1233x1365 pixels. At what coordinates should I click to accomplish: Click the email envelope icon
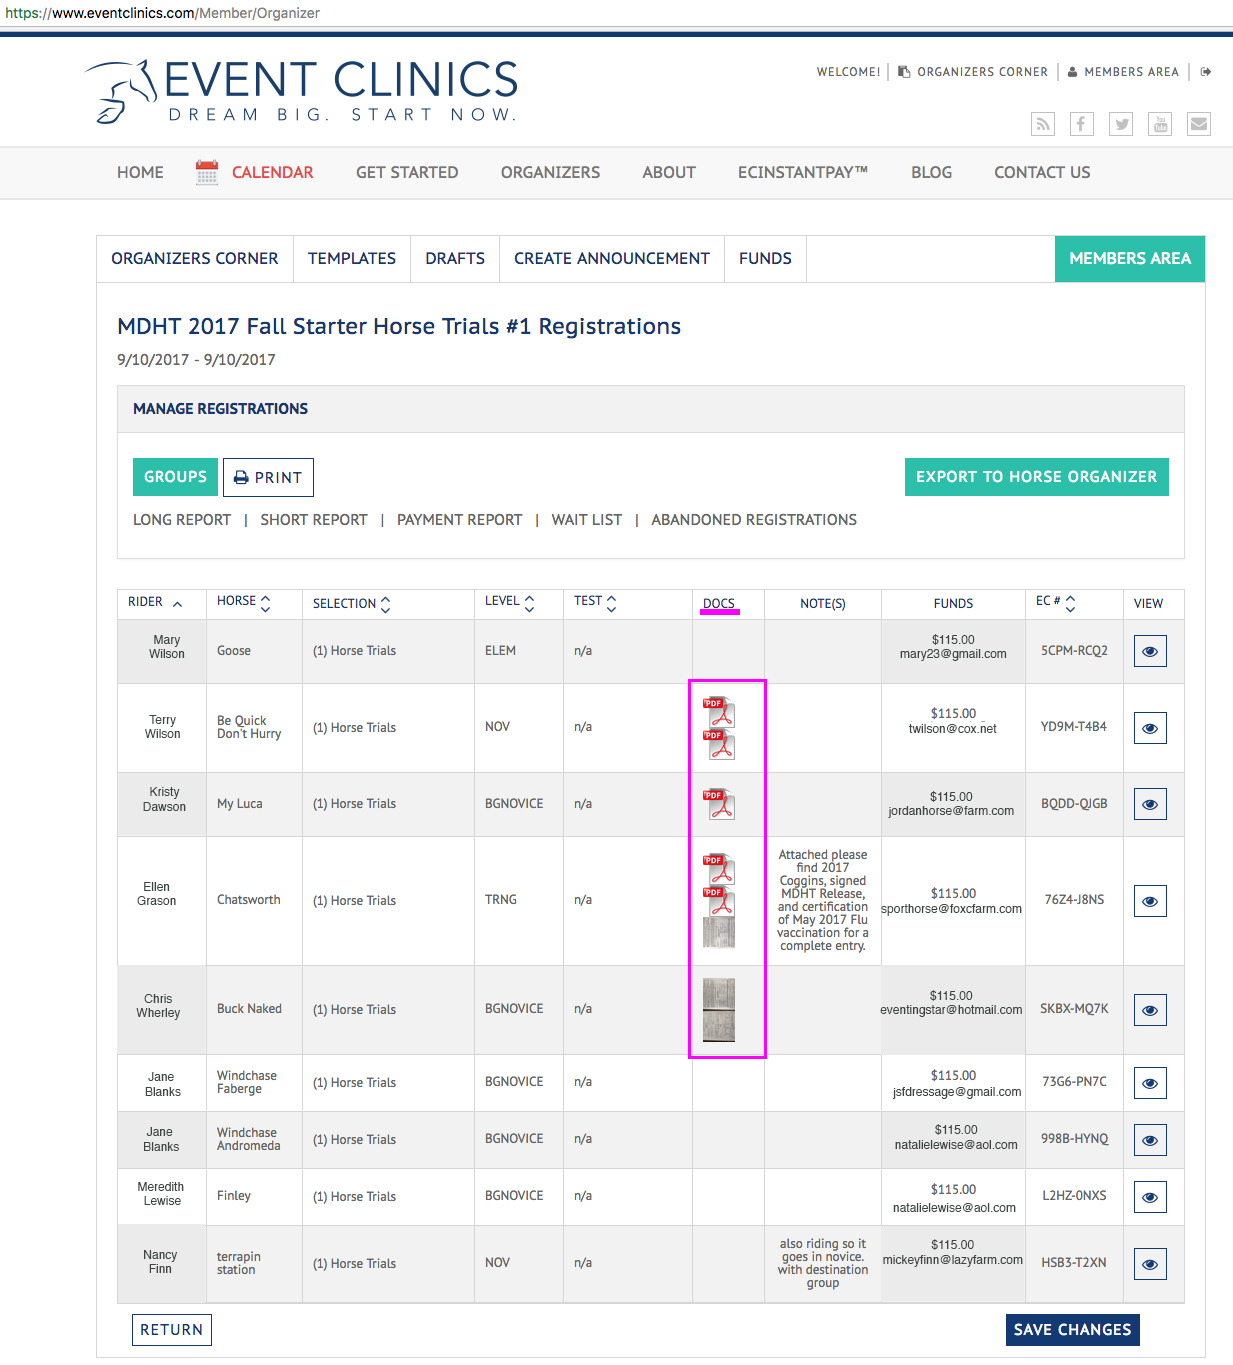pyautogui.click(x=1199, y=124)
